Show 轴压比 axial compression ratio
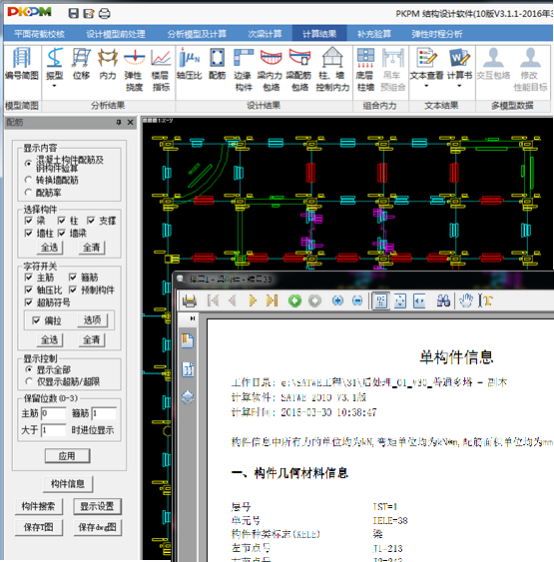554x562 pixels. 190,64
